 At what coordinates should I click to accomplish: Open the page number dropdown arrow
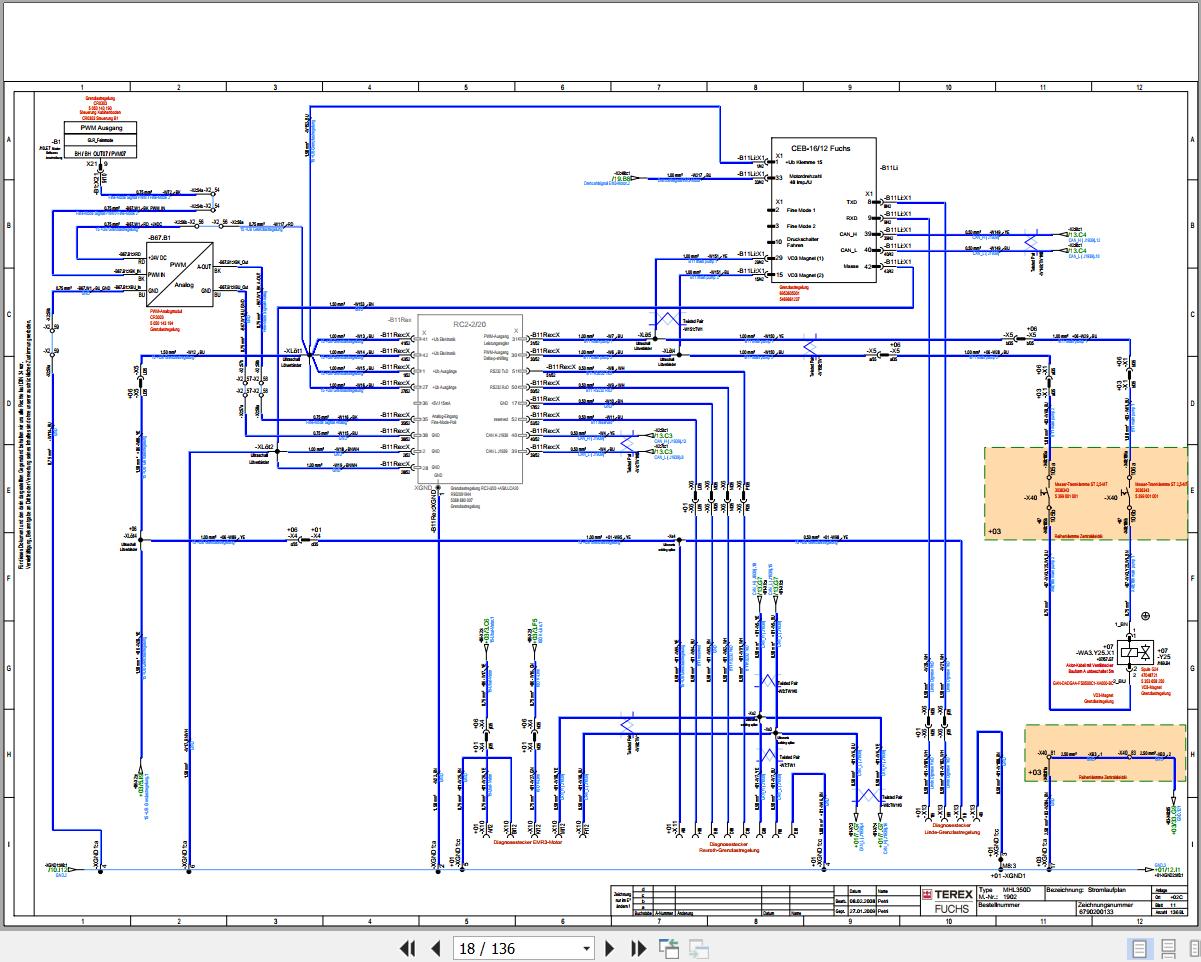587,949
